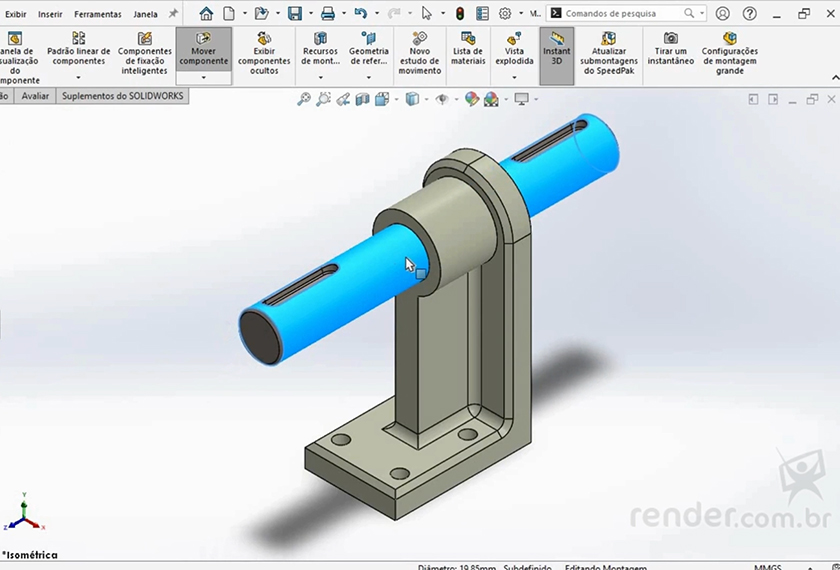Click the Comandos de pesquisa search field

pos(623,14)
